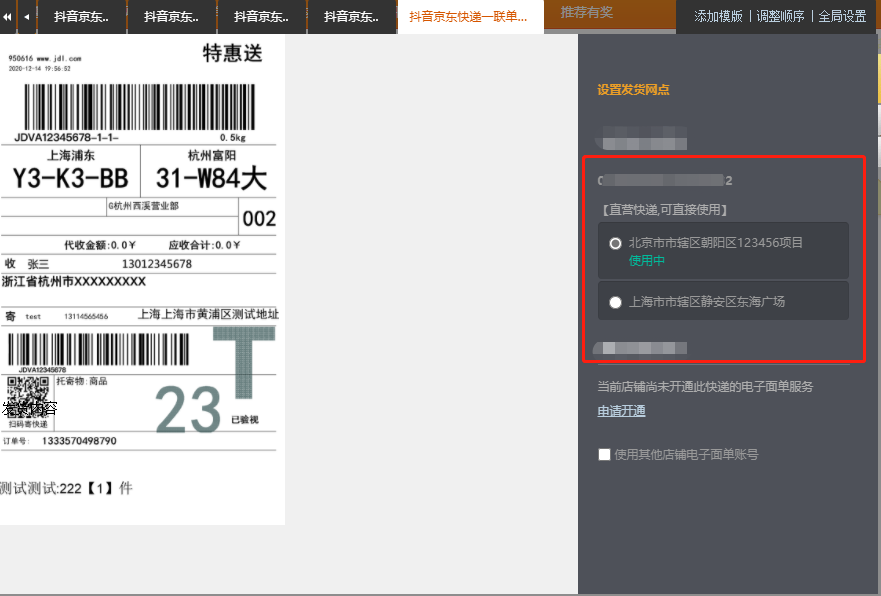Click the QR code on the waybill
Screen dimensions: 881x596
(28, 393)
